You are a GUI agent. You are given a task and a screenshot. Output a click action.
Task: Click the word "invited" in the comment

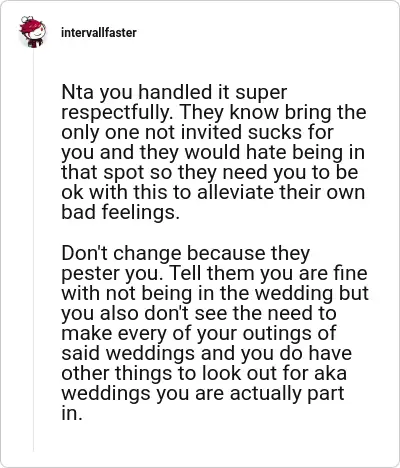[211, 132]
